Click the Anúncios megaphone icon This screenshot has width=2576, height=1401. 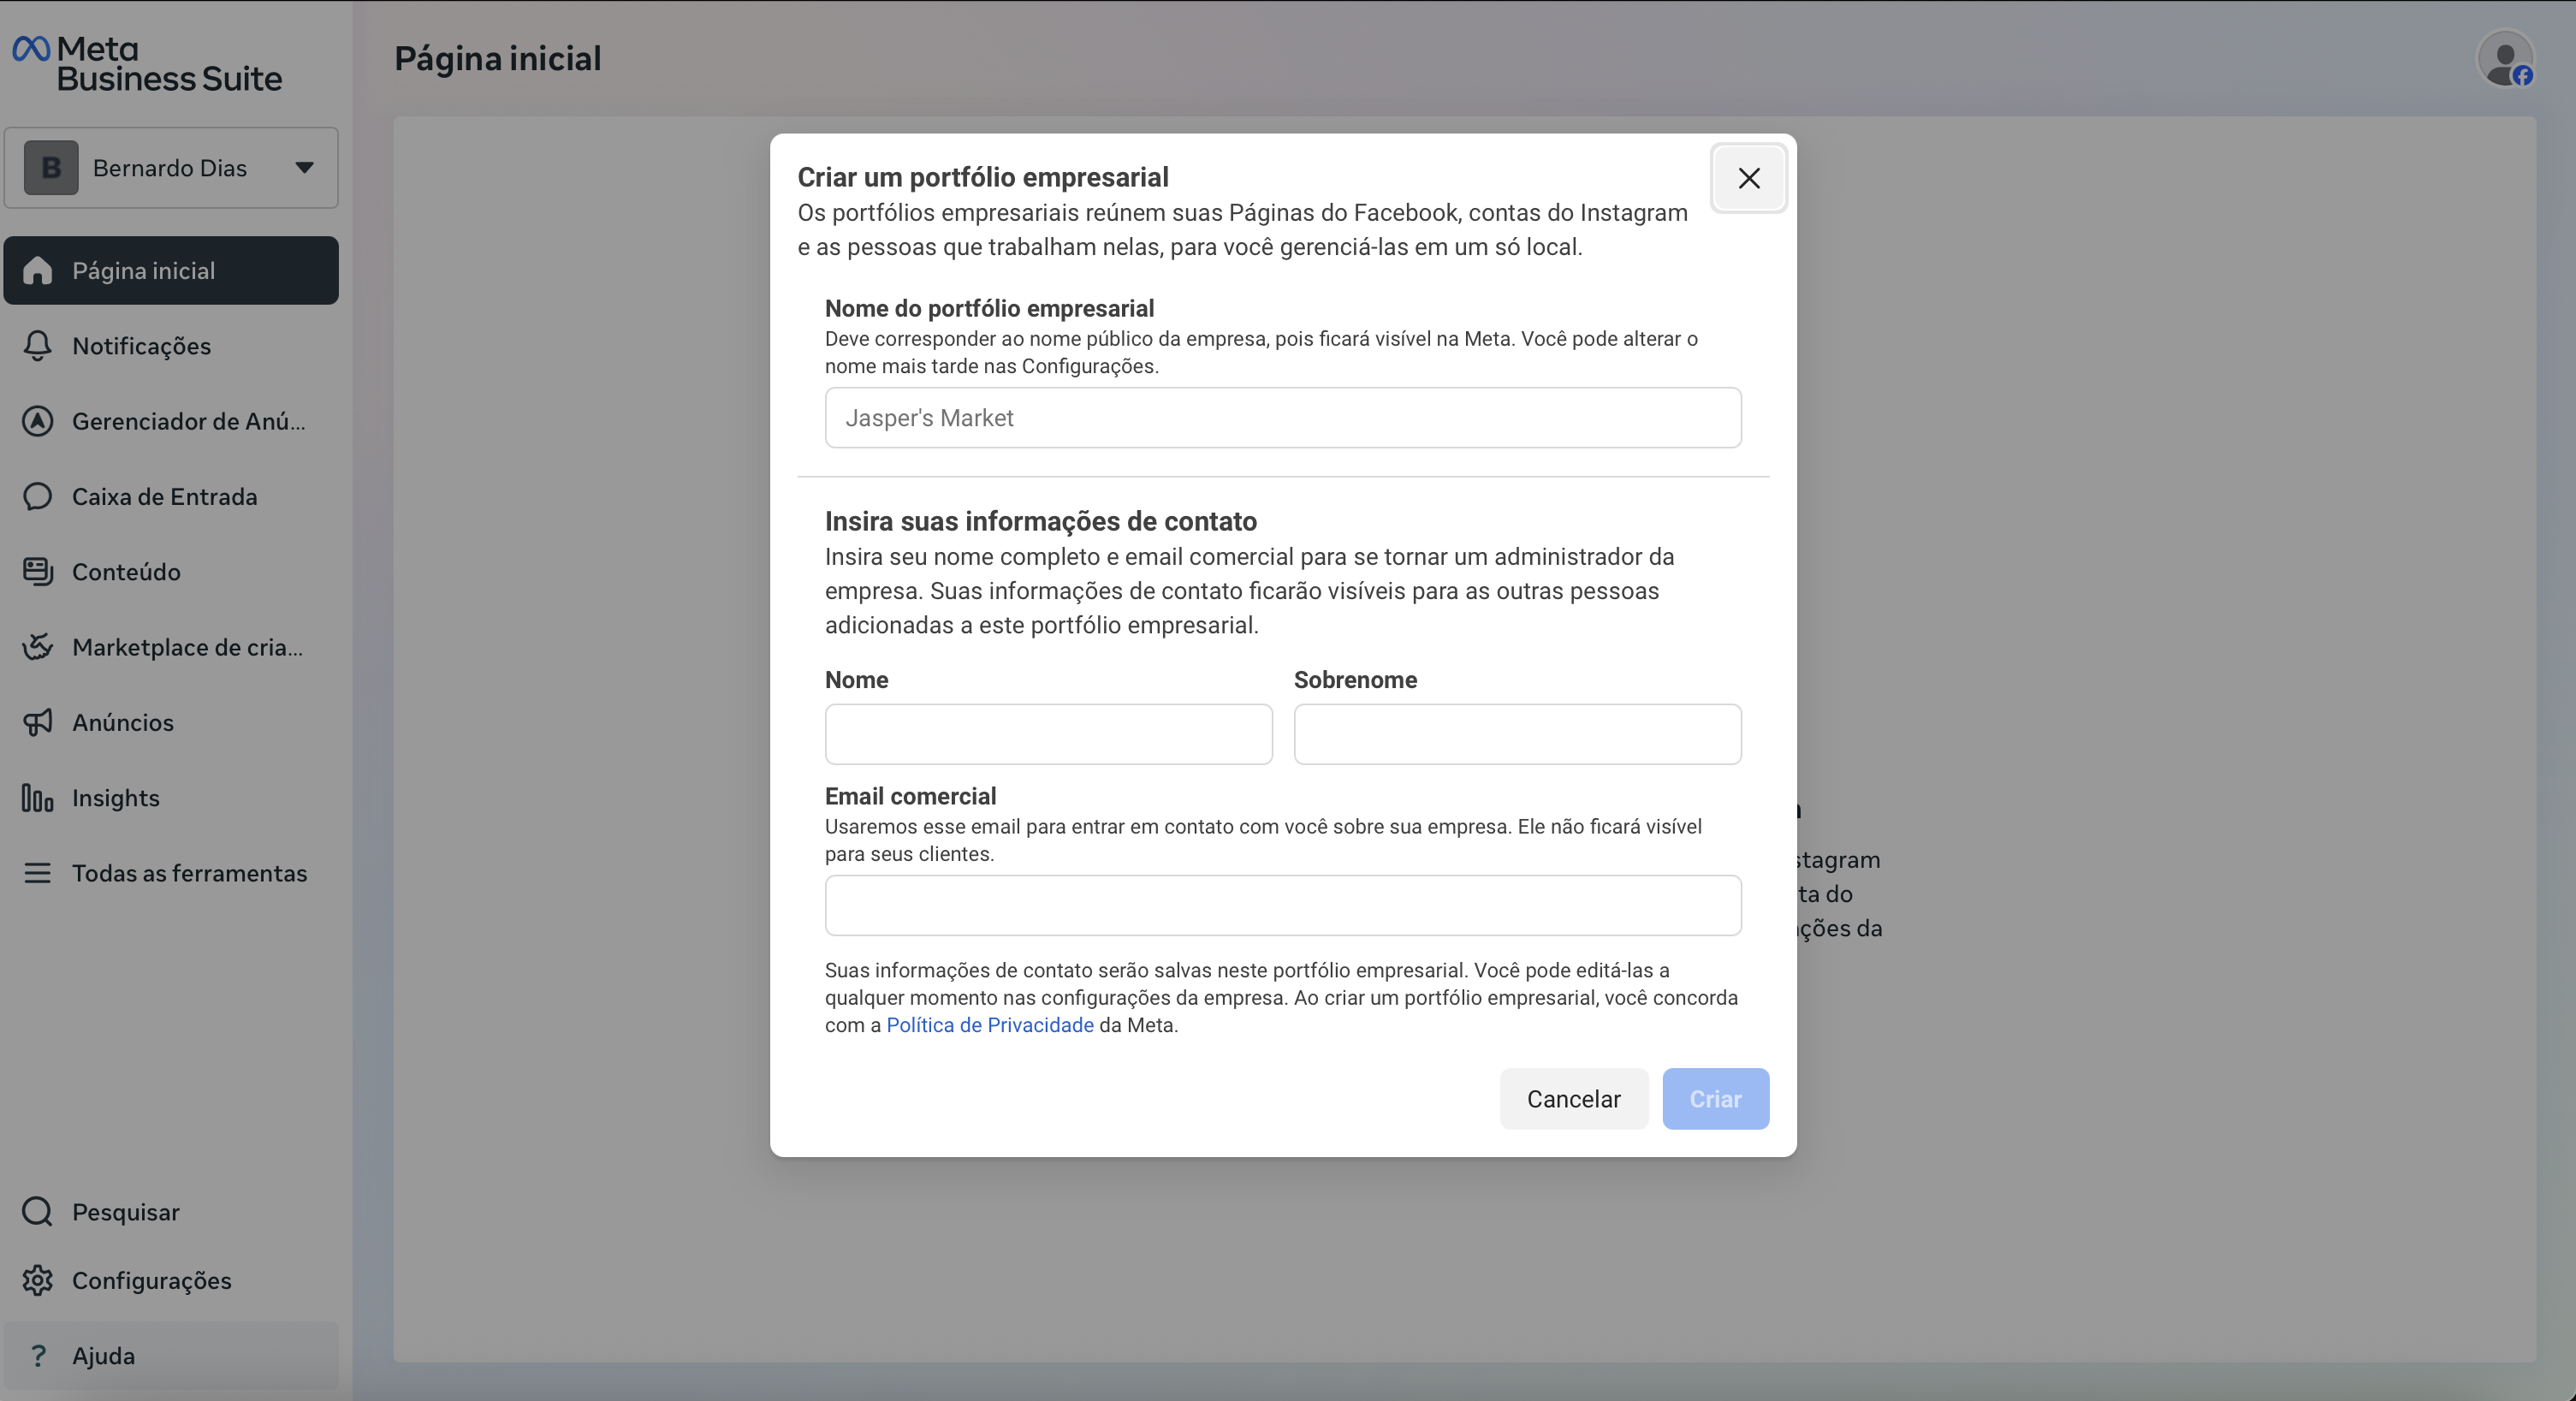[37, 723]
